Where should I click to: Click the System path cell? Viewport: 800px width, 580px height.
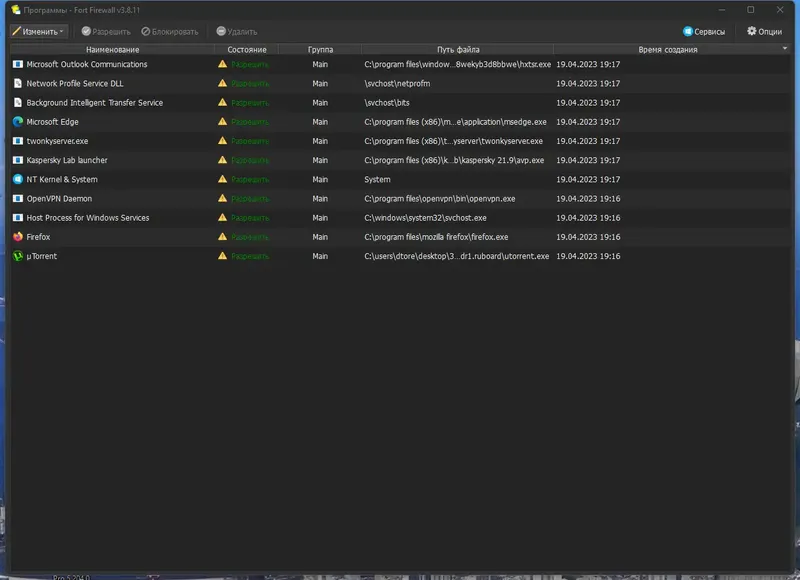(377, 179)
